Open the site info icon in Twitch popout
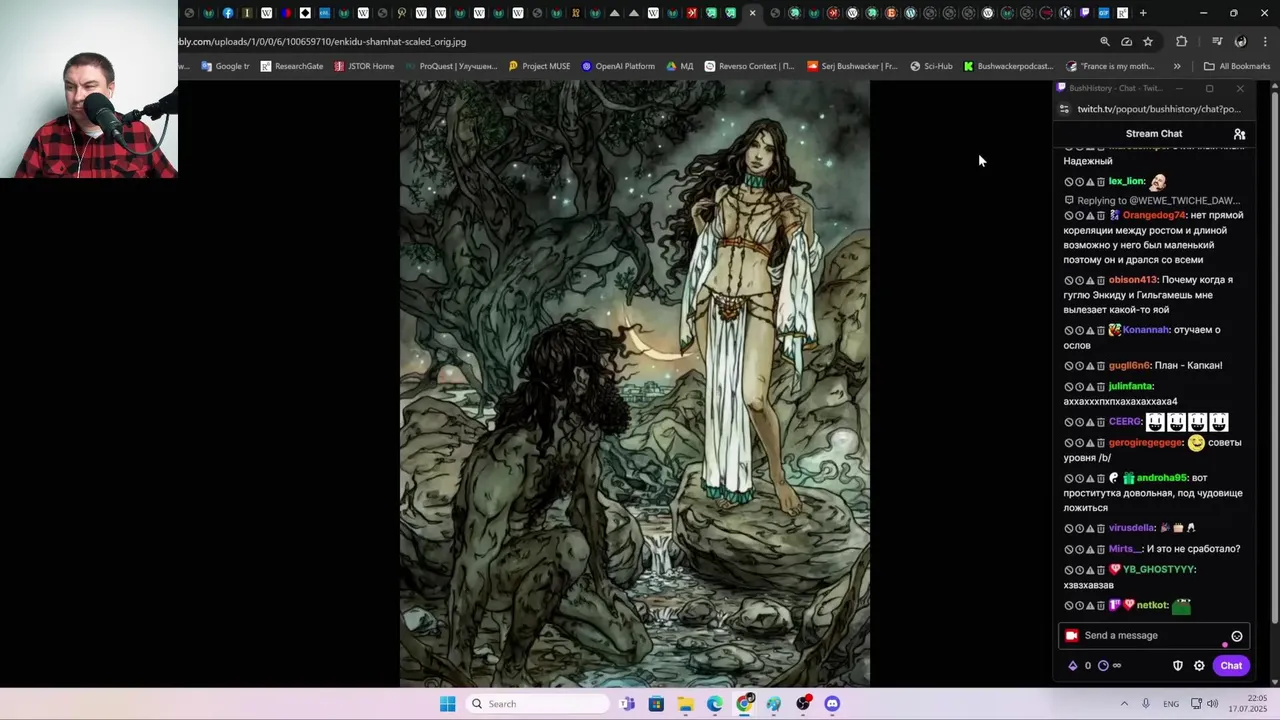1280x720 pixels. [x=1065, y=109]
